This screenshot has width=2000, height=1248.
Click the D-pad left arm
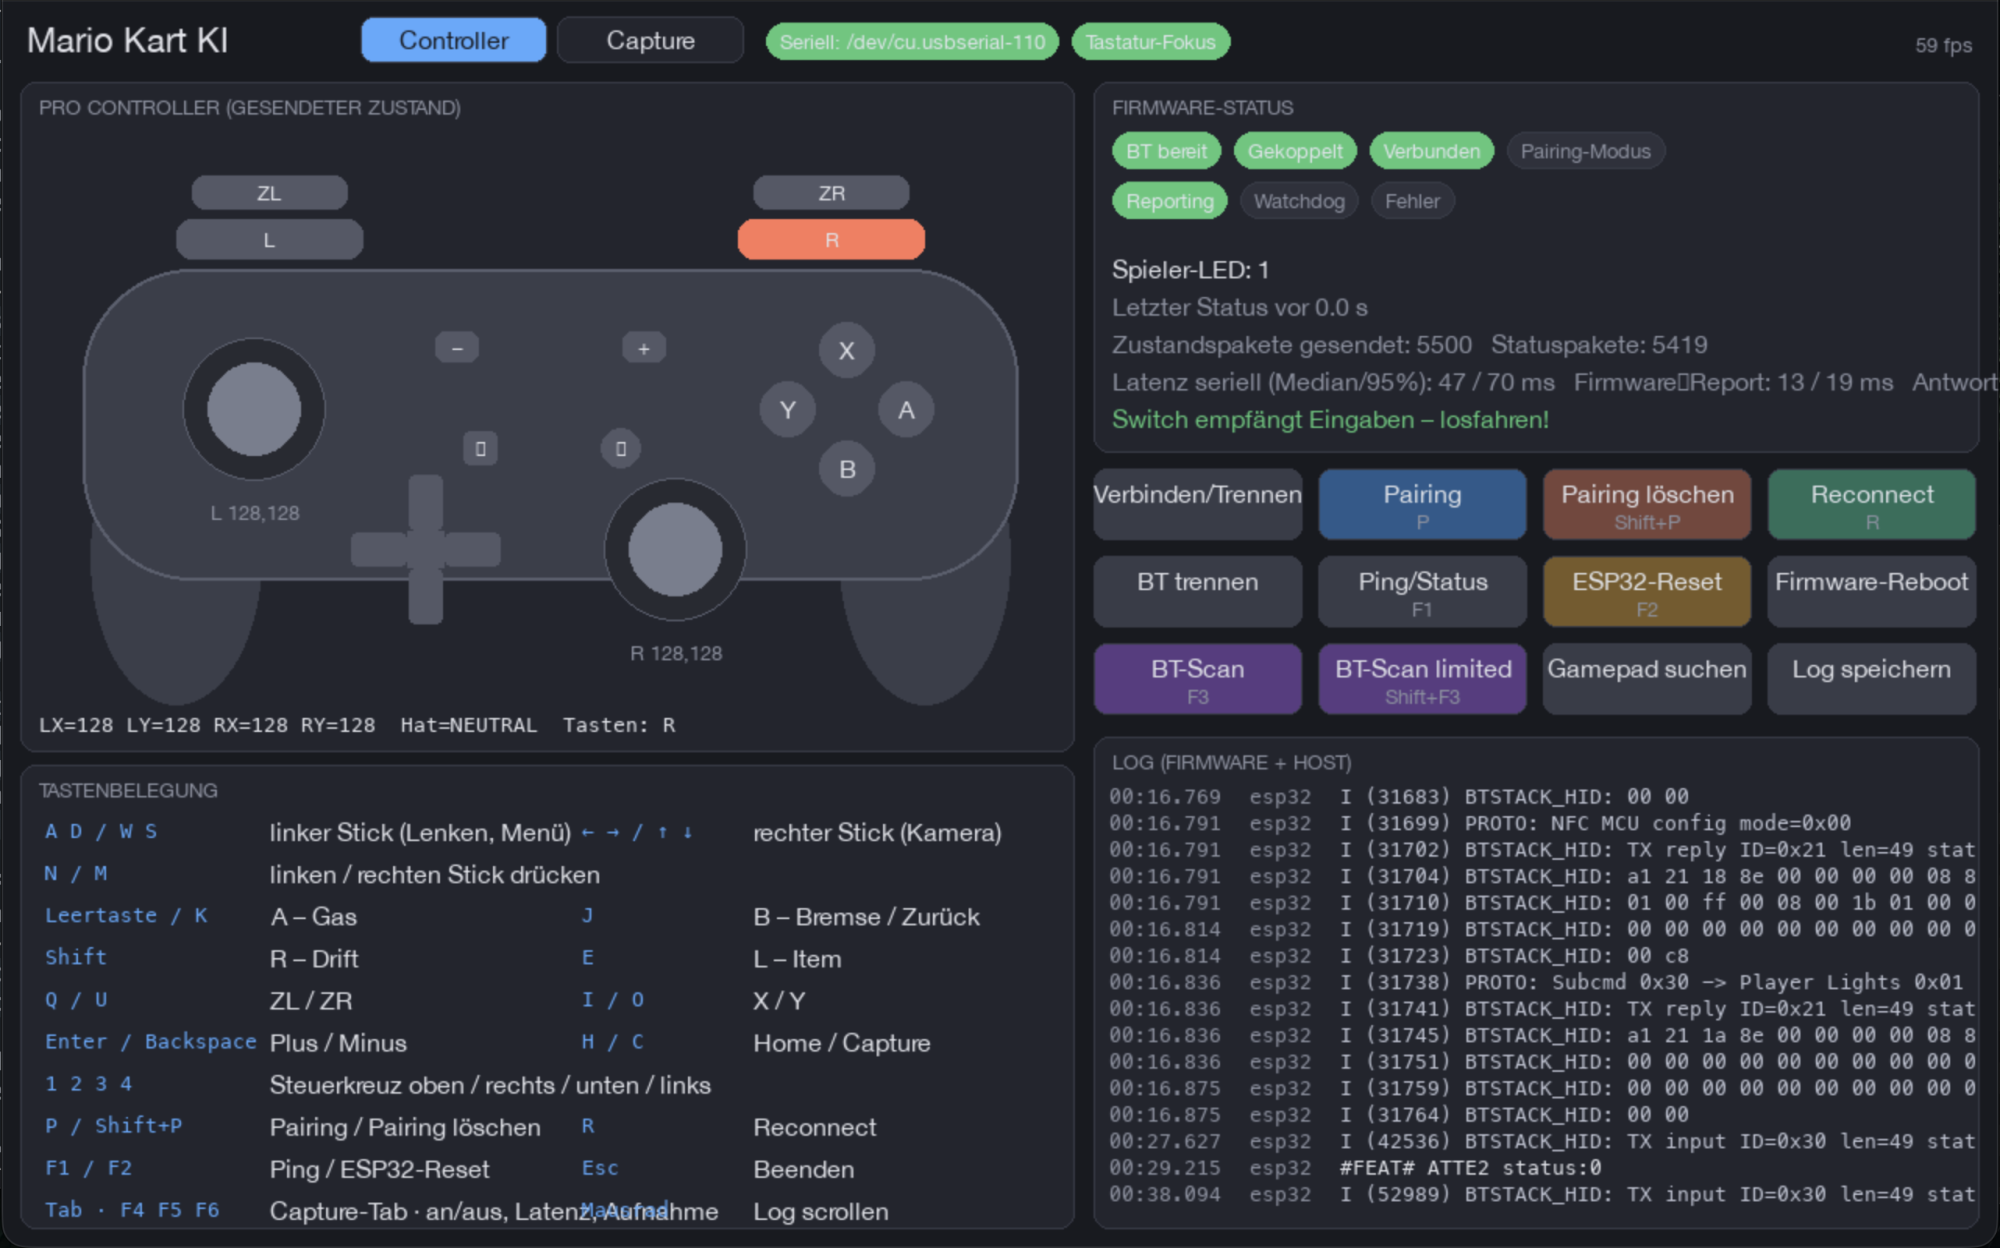pos(379,549)
